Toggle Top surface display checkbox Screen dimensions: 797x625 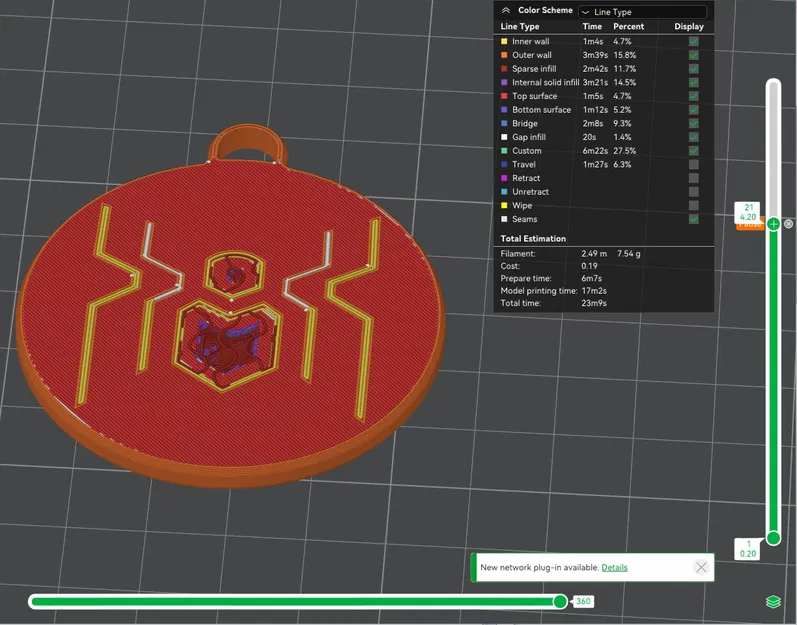(693, 96)
